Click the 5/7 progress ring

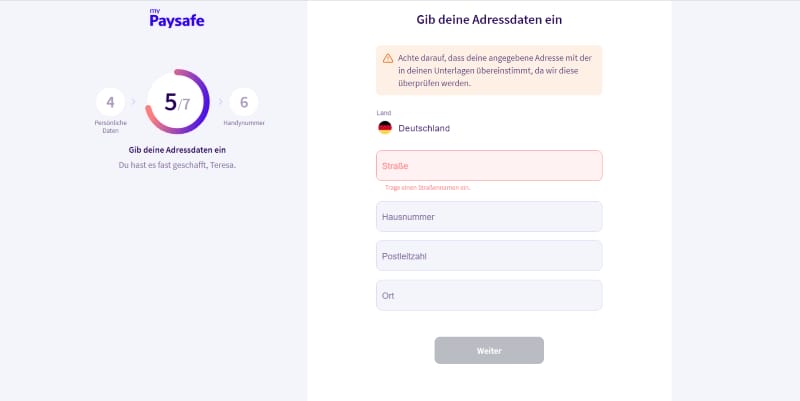(x=177, y=102)
